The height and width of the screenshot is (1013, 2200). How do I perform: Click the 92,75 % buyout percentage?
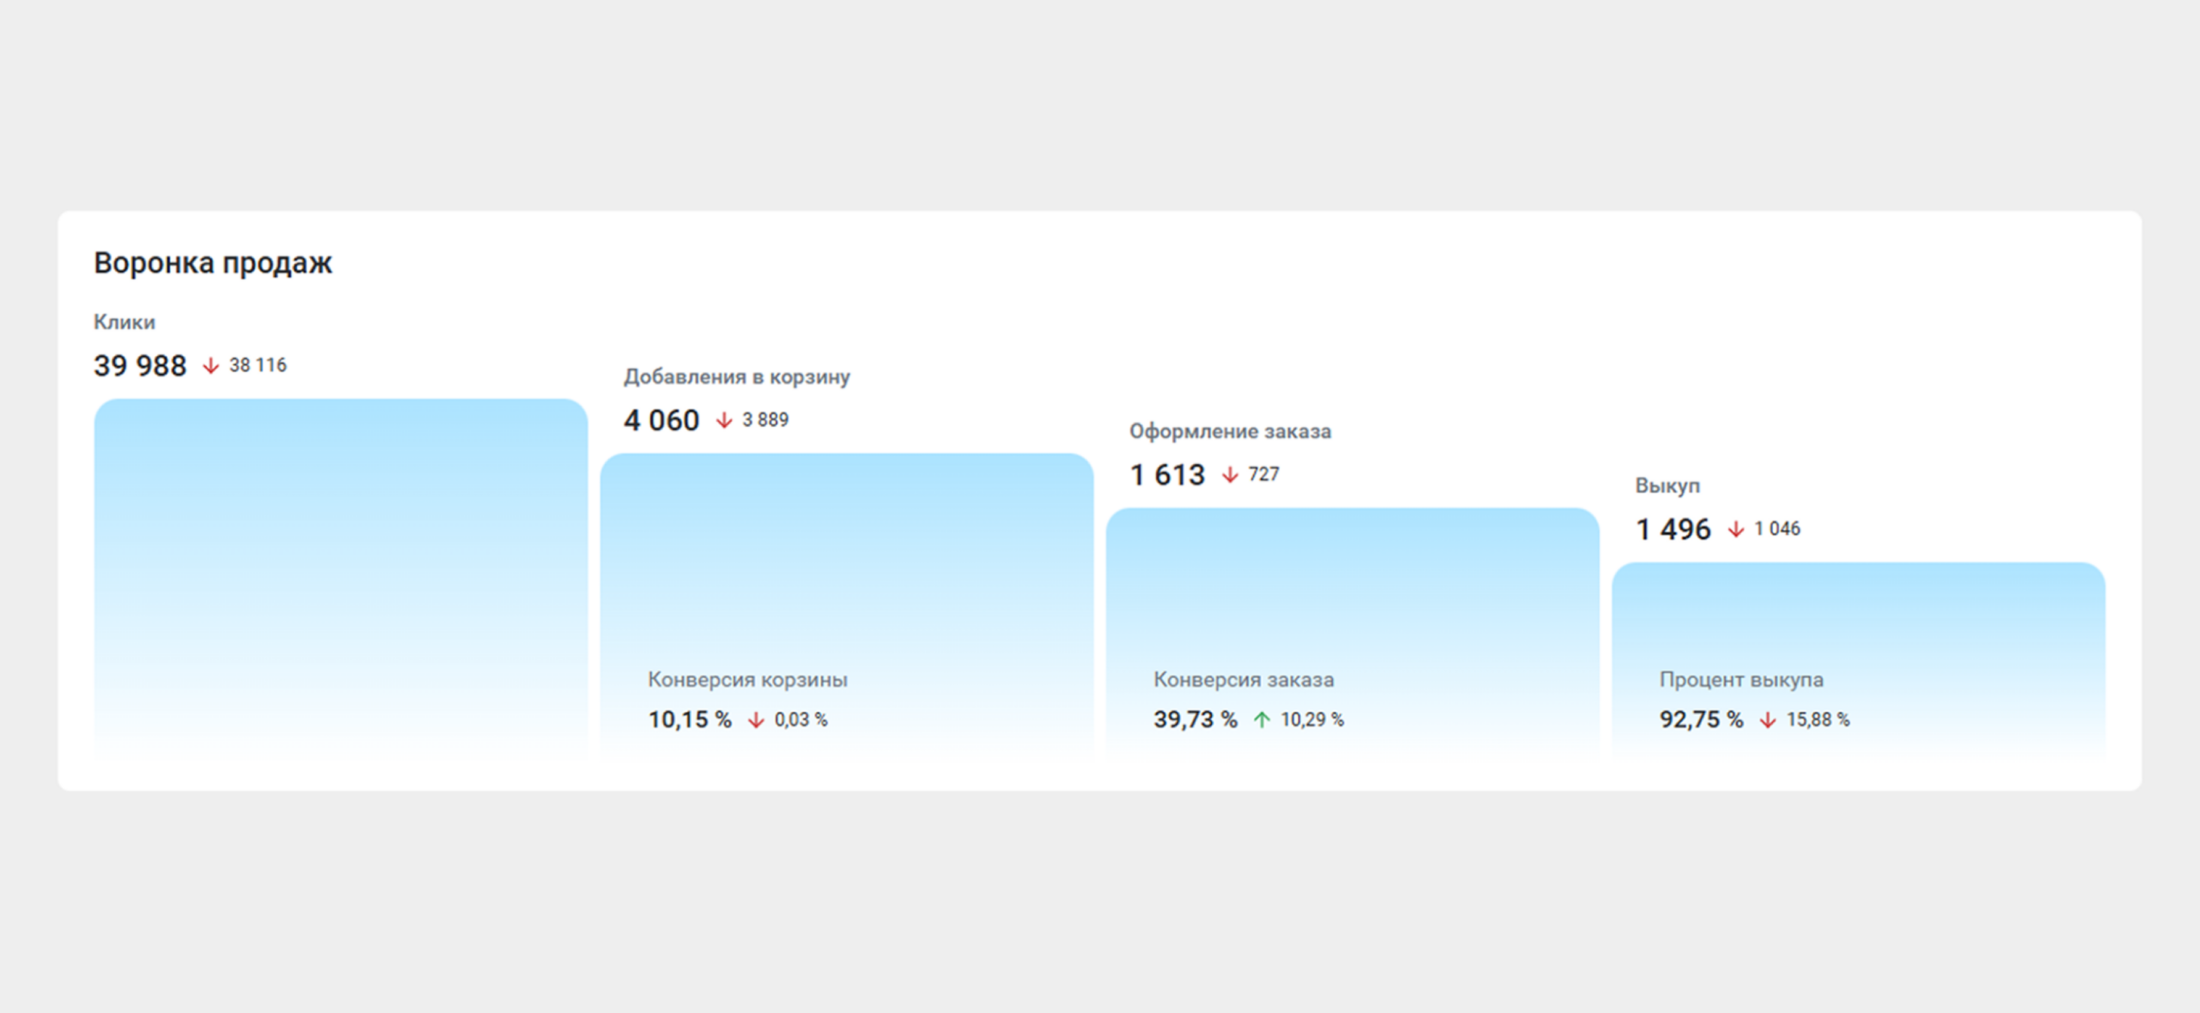coord(1701,720)
